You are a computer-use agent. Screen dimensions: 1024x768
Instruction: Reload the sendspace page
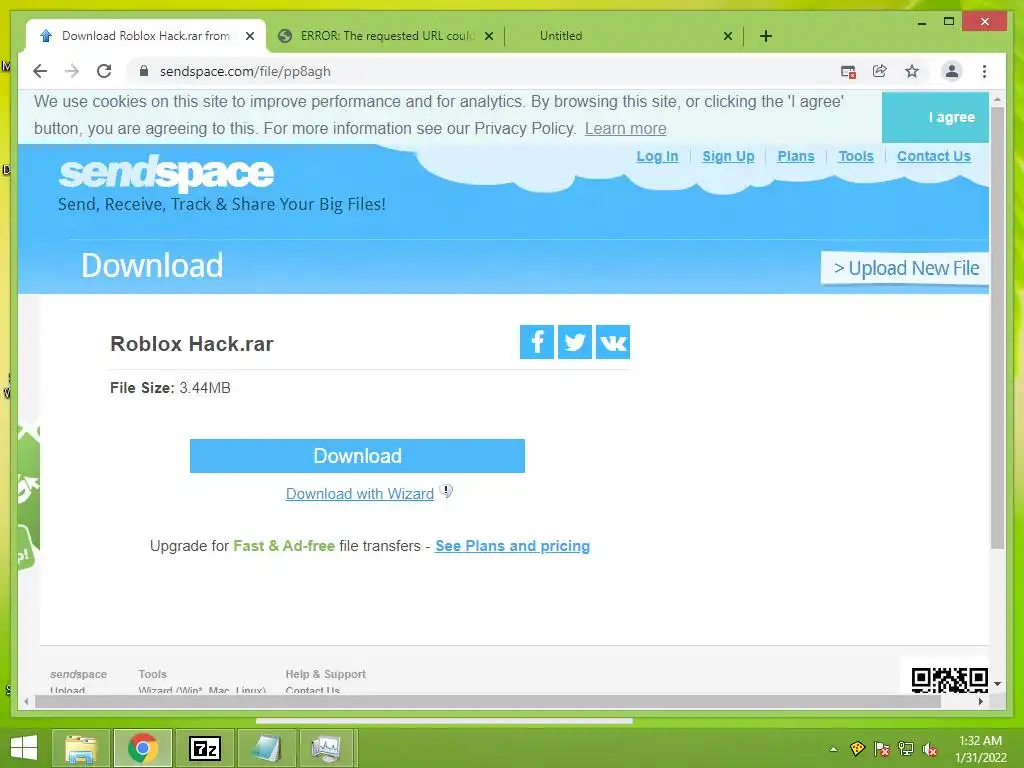pyautogui.click(x=104, y=71)
